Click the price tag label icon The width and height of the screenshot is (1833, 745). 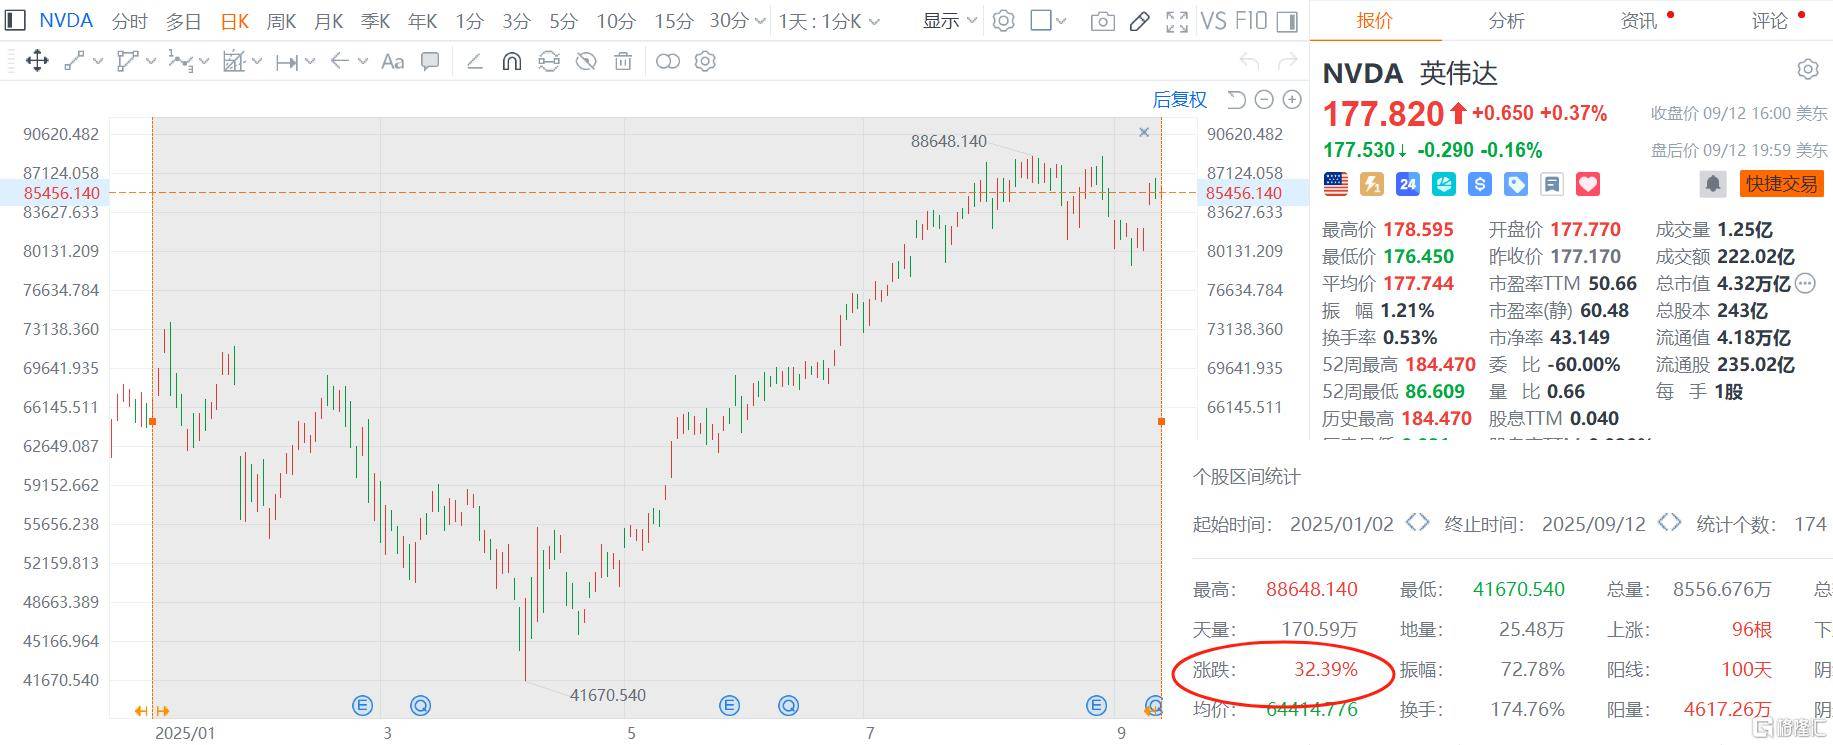(x=1516, y=184)
